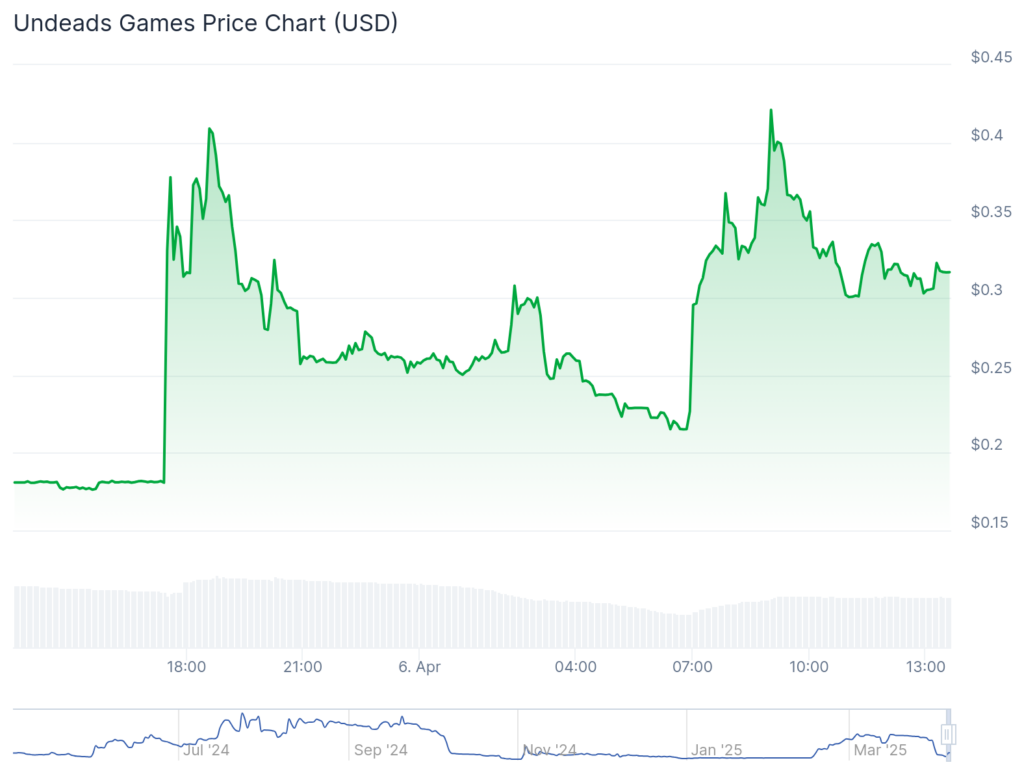Select the 07:00 time axis label
Viewport: 1024px width, 780px height.
coord(692,666)
